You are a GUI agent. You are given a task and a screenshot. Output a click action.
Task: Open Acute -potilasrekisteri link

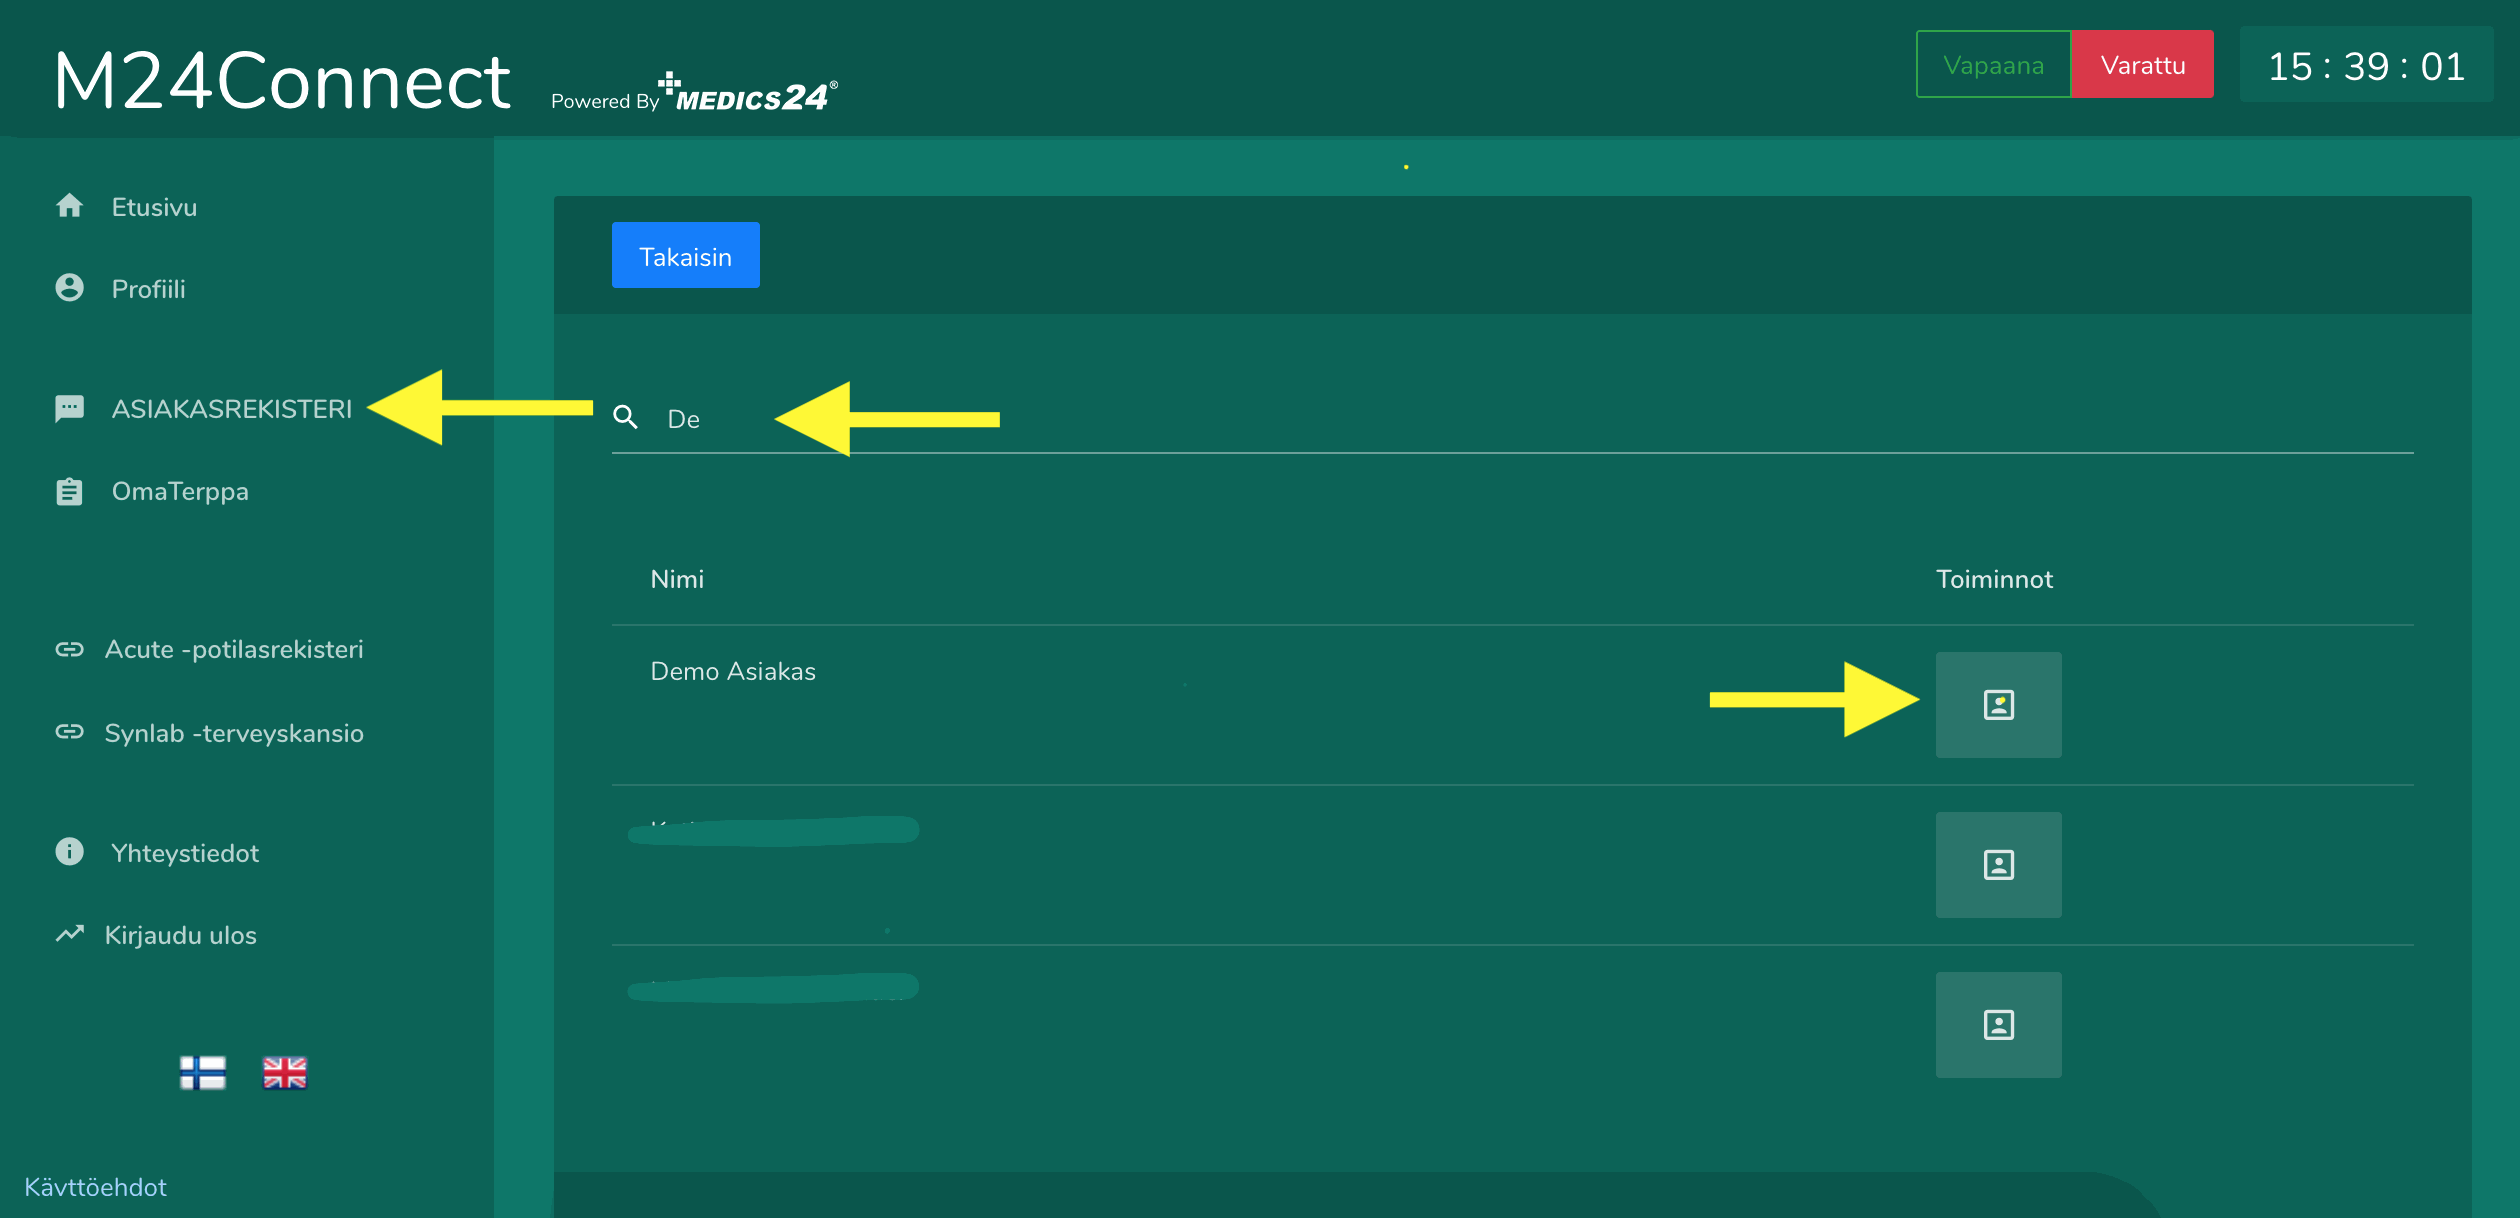click(234, 649)
